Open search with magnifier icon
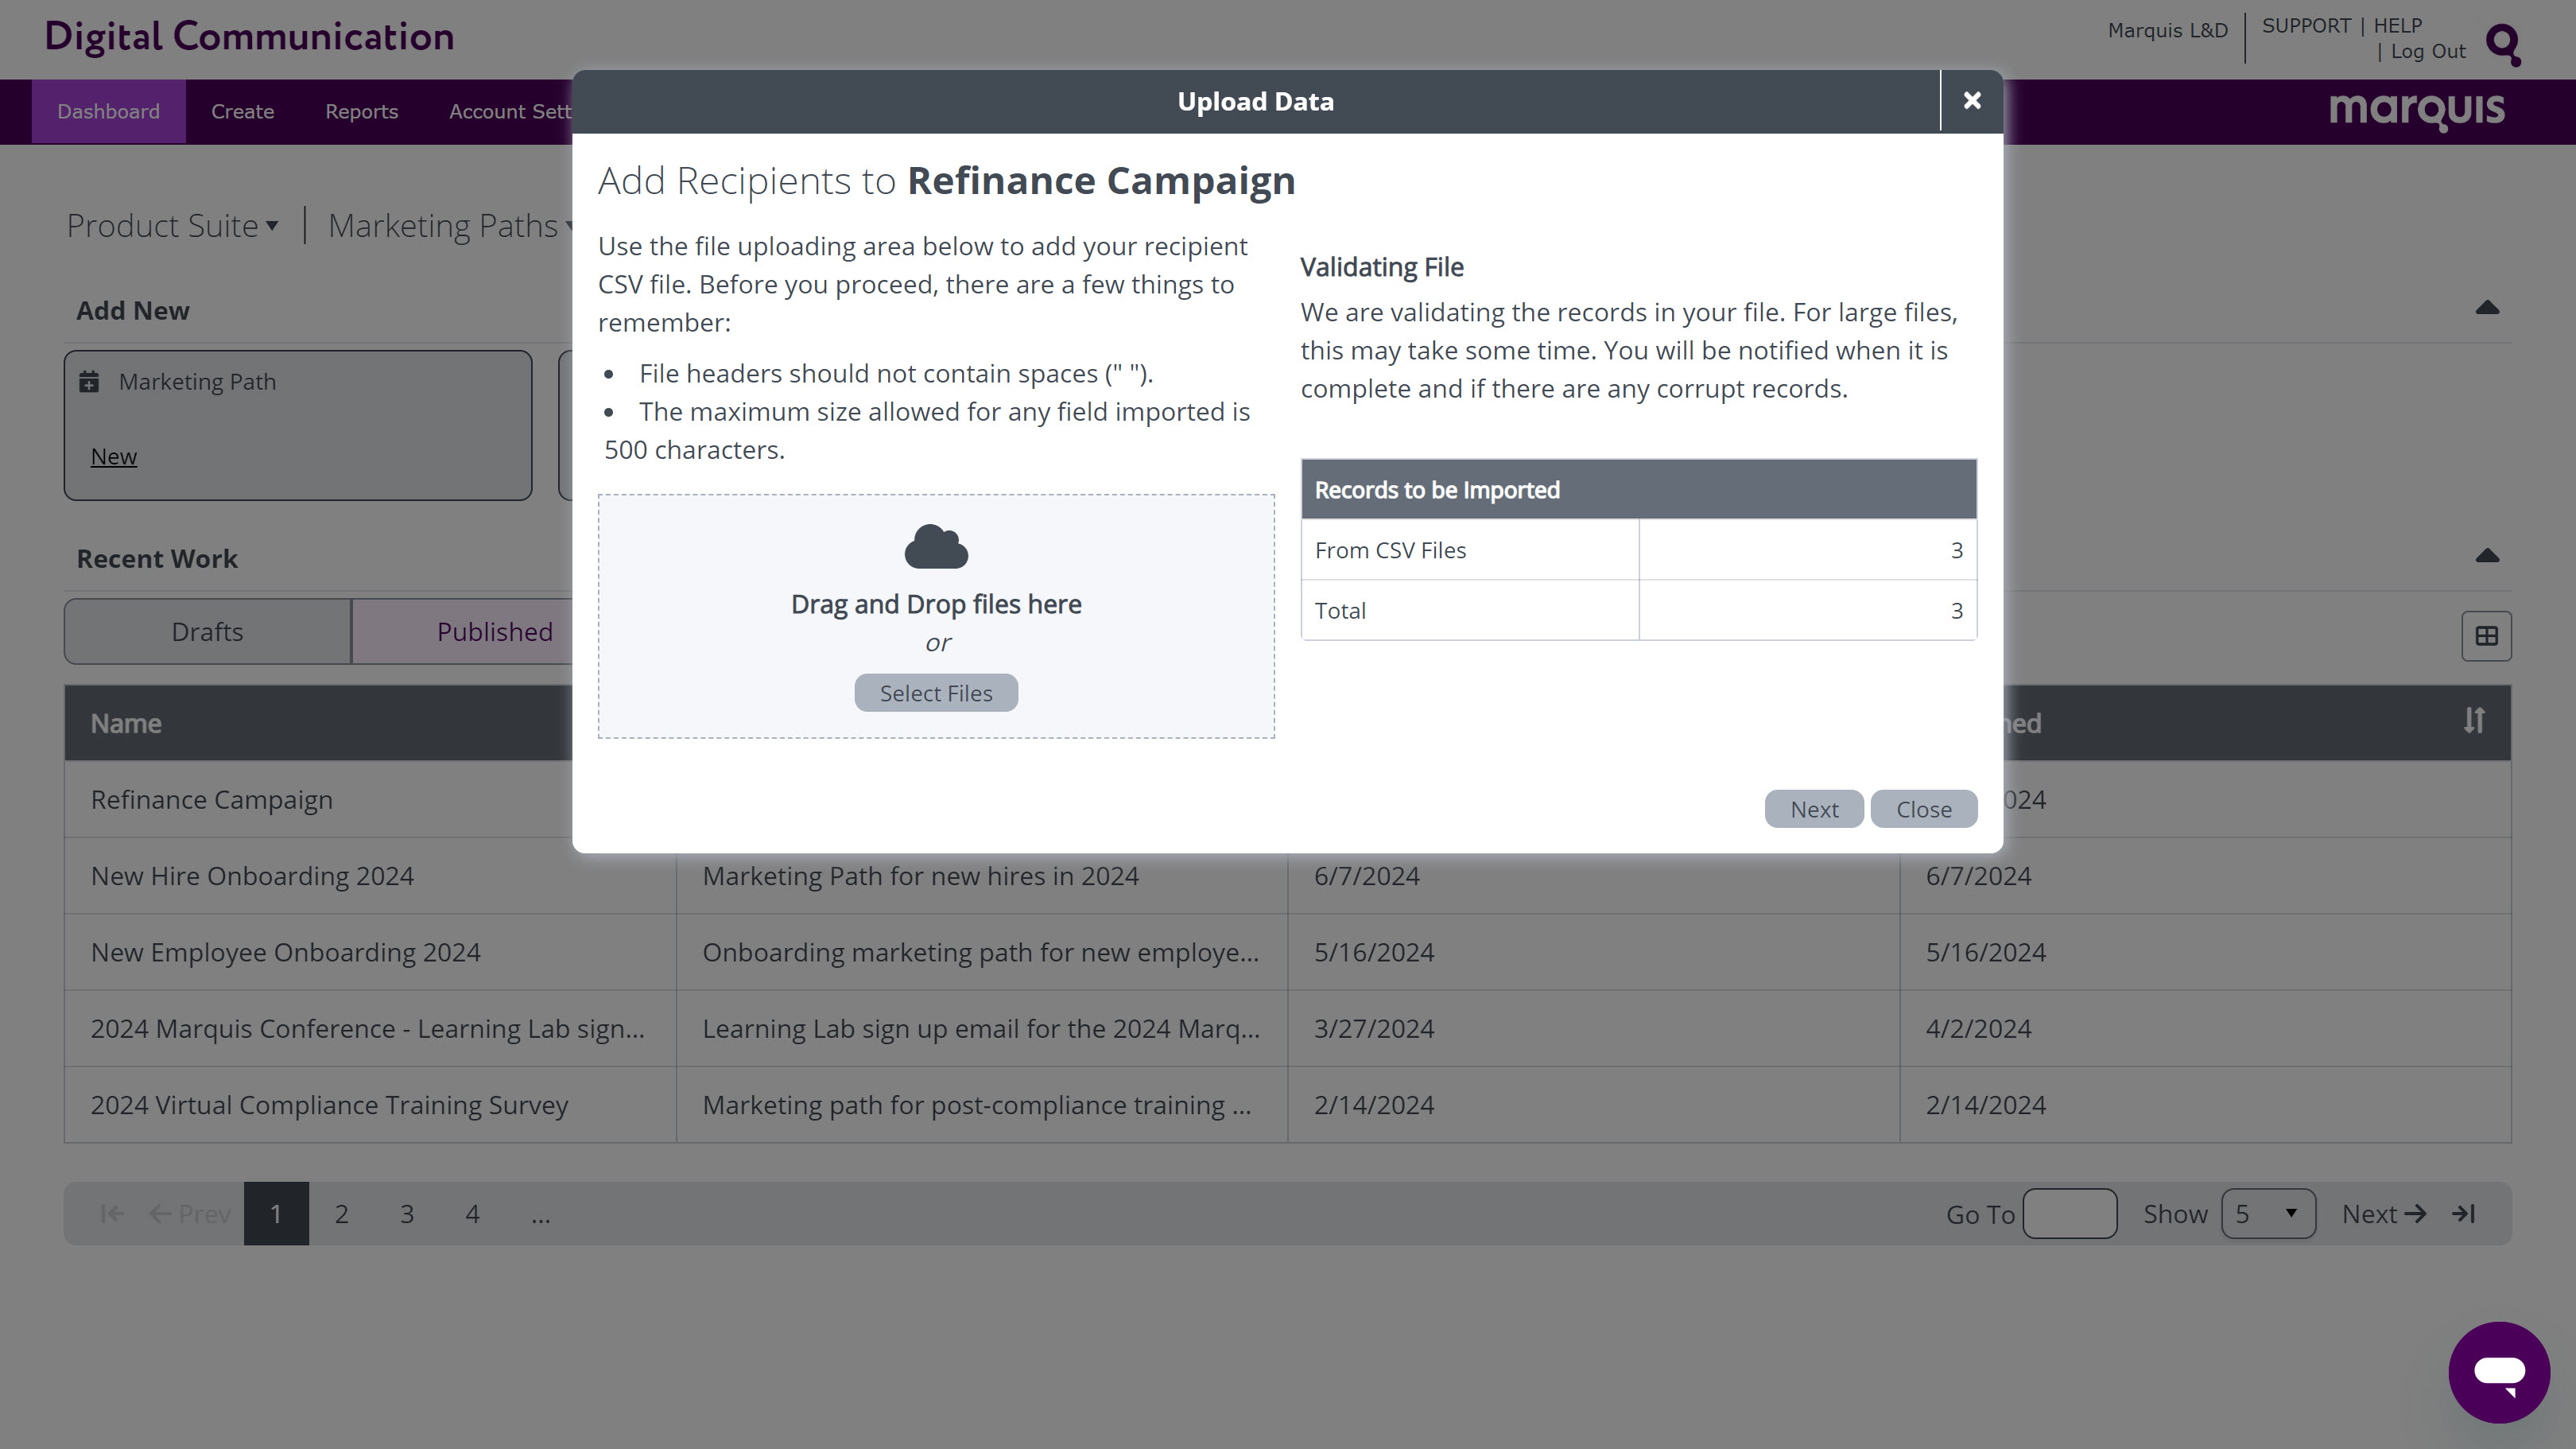Screen dimensions: 2576x1449 (x=2504, y=44)
